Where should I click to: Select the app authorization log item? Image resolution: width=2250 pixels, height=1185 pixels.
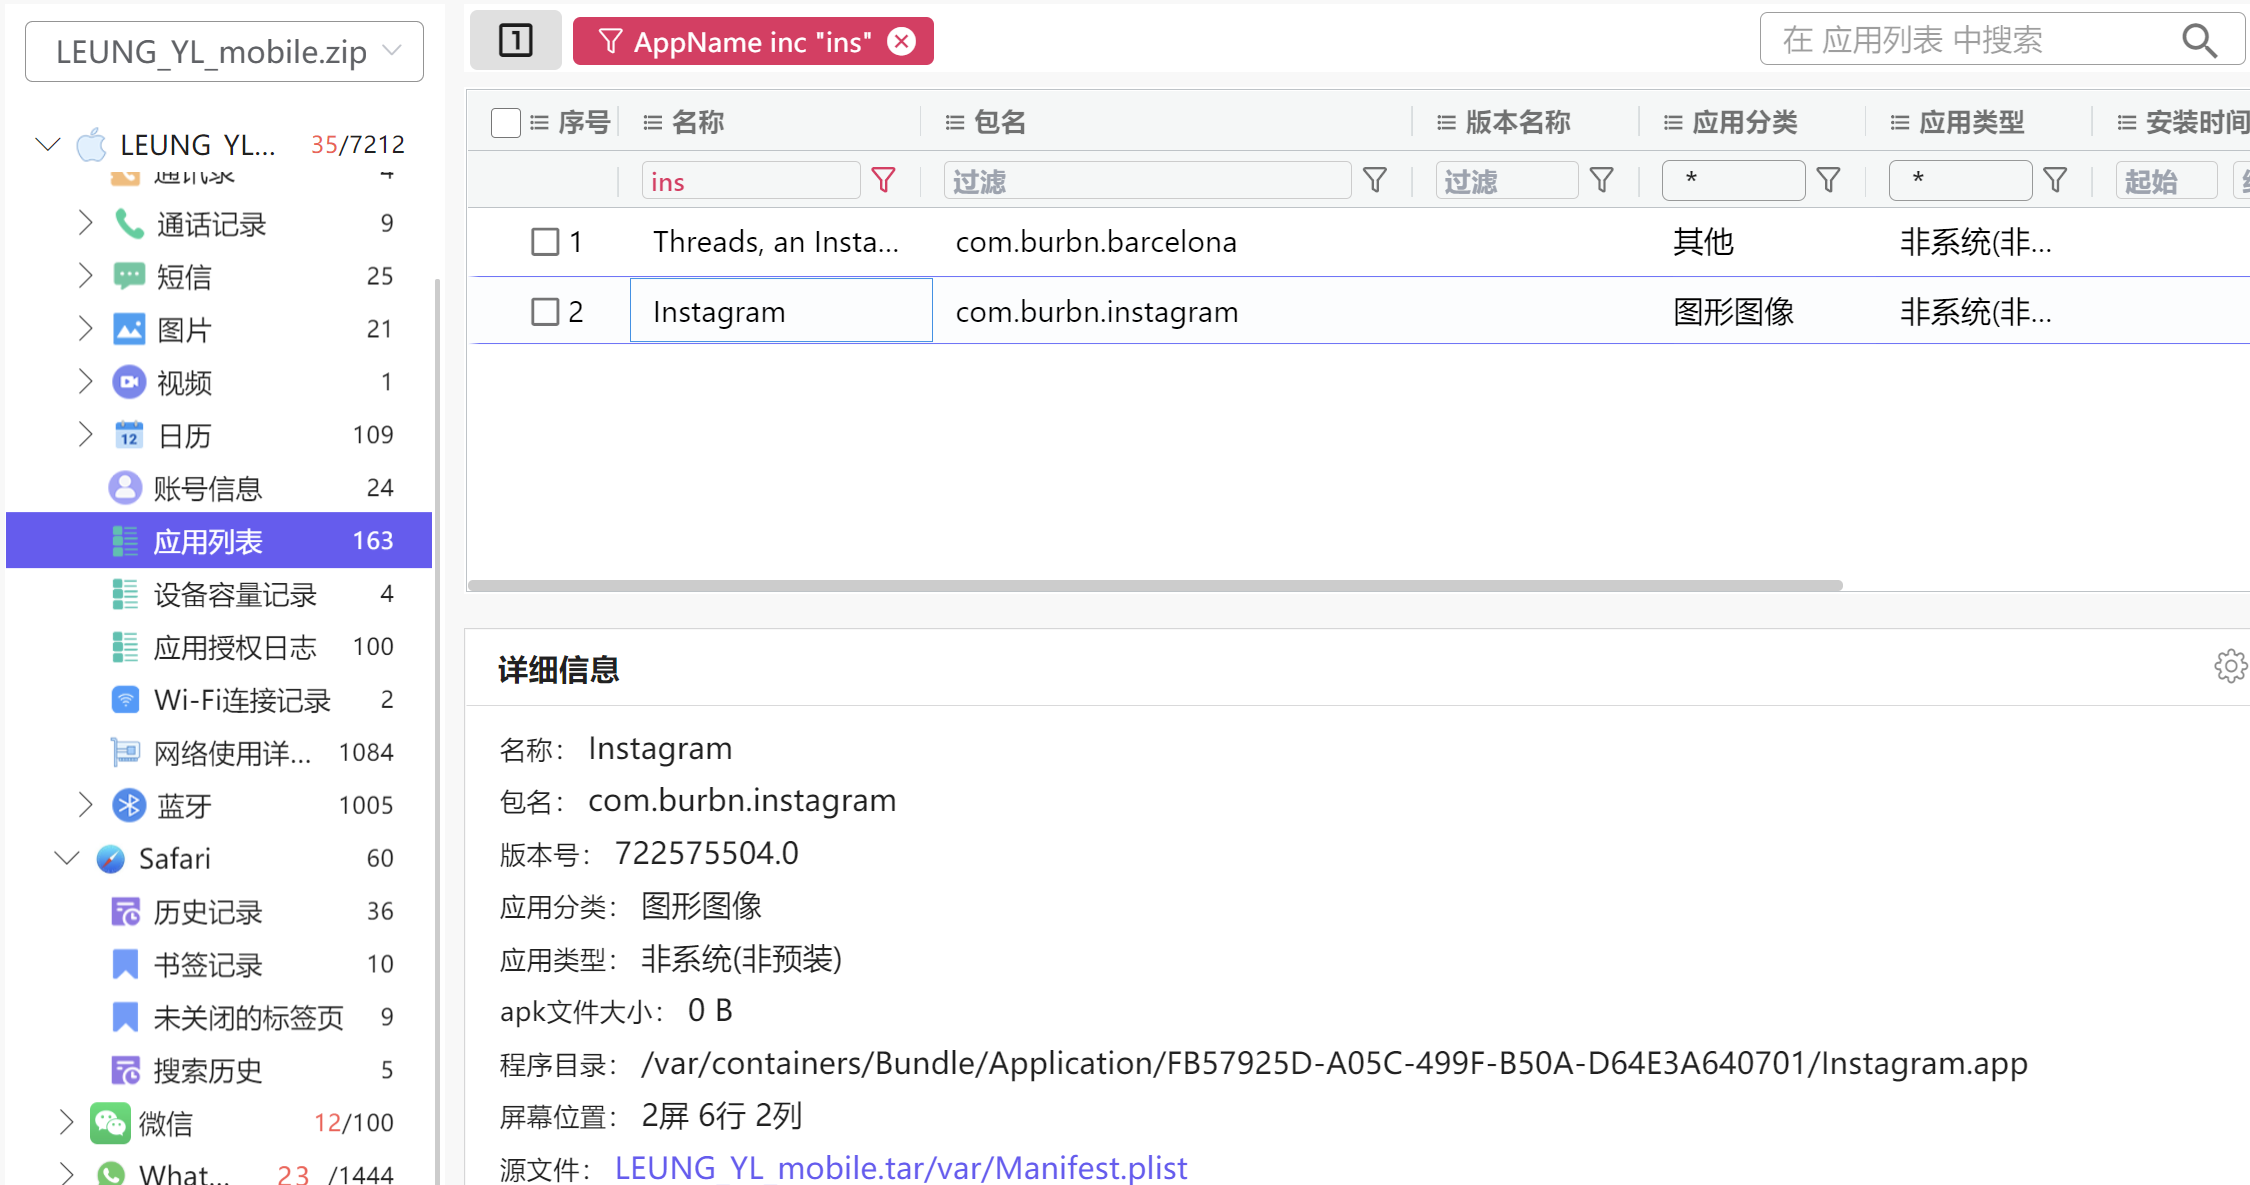[234, 647]
